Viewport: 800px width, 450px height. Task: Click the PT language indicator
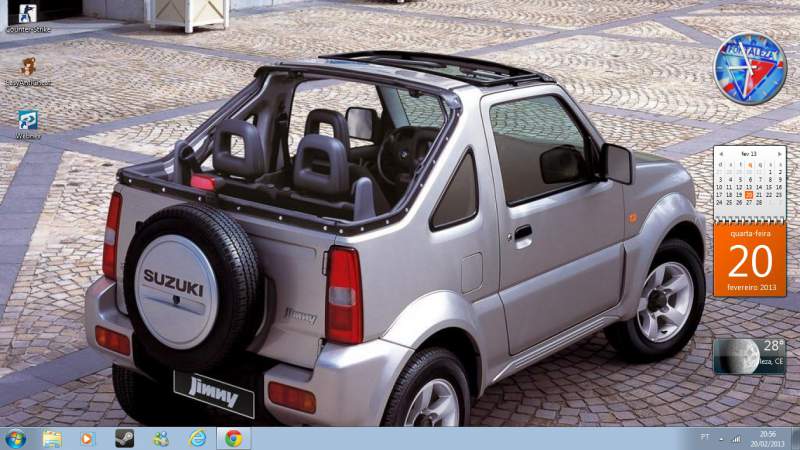point(705,437)
